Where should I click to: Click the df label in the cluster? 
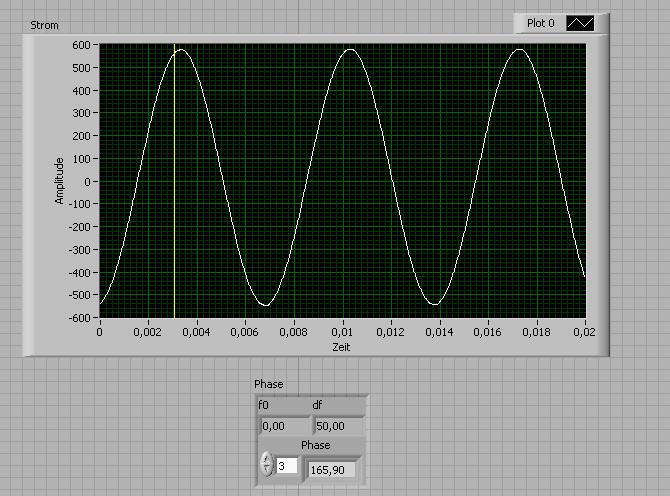[x=318, y=406]
